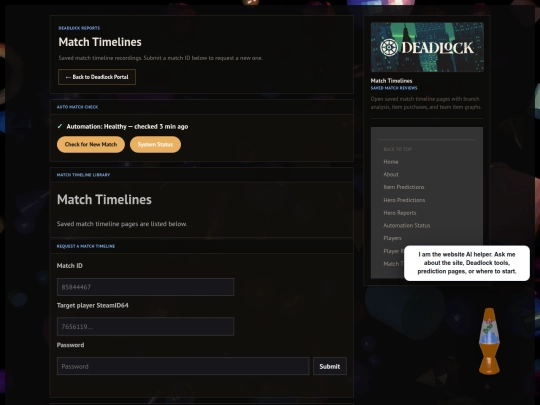Click the lava lamp AI helper icon
Screen dimensions: 540x405
(x=489, y=341)
